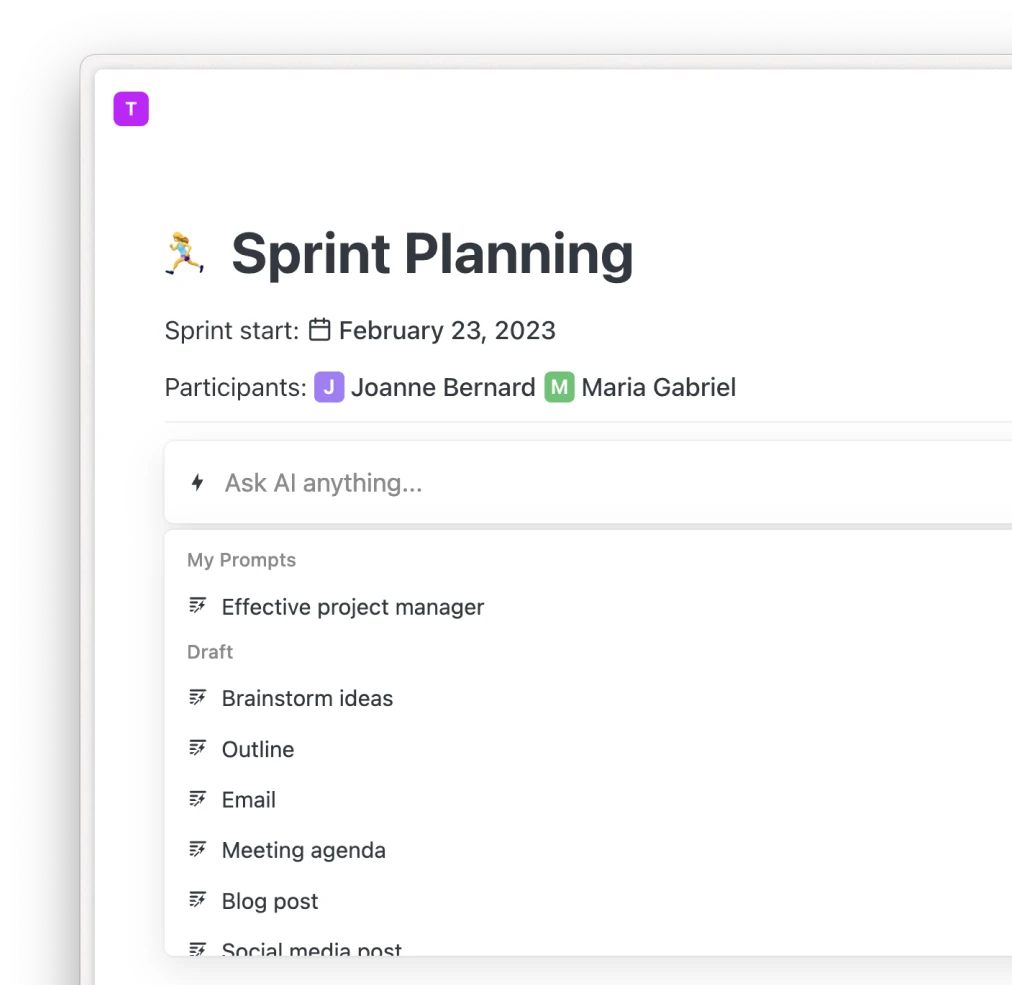Click the prompt icon beside Effective project manager

[198, 605]
